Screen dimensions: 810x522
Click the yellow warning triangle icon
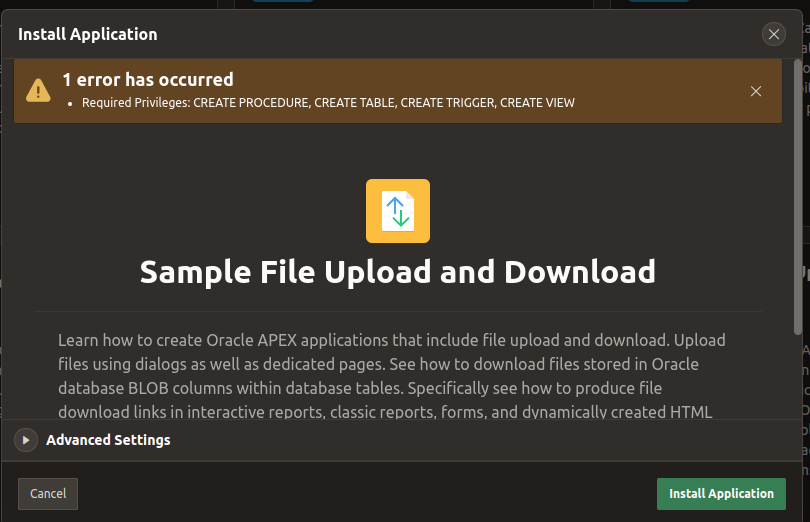pyautogui.click(x=38, y=90)
